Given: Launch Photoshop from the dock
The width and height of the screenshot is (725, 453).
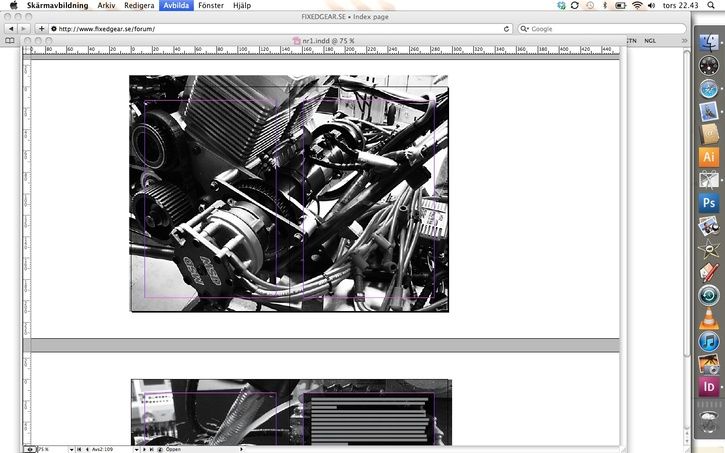Looking at the screenshot, I should (709, 203).
